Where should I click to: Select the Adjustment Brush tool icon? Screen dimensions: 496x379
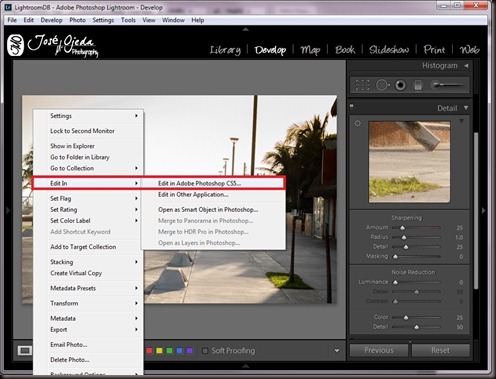pyautogui.click(x=447, y=85)
